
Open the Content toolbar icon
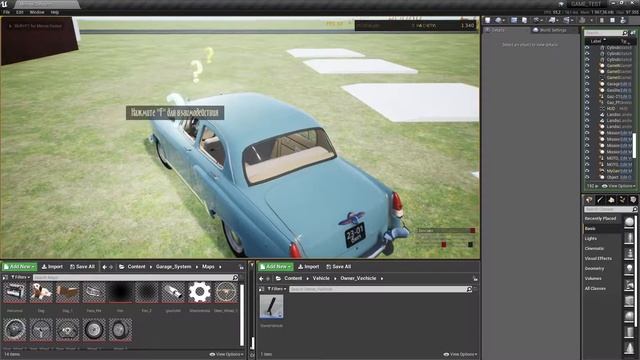(514, 20)
